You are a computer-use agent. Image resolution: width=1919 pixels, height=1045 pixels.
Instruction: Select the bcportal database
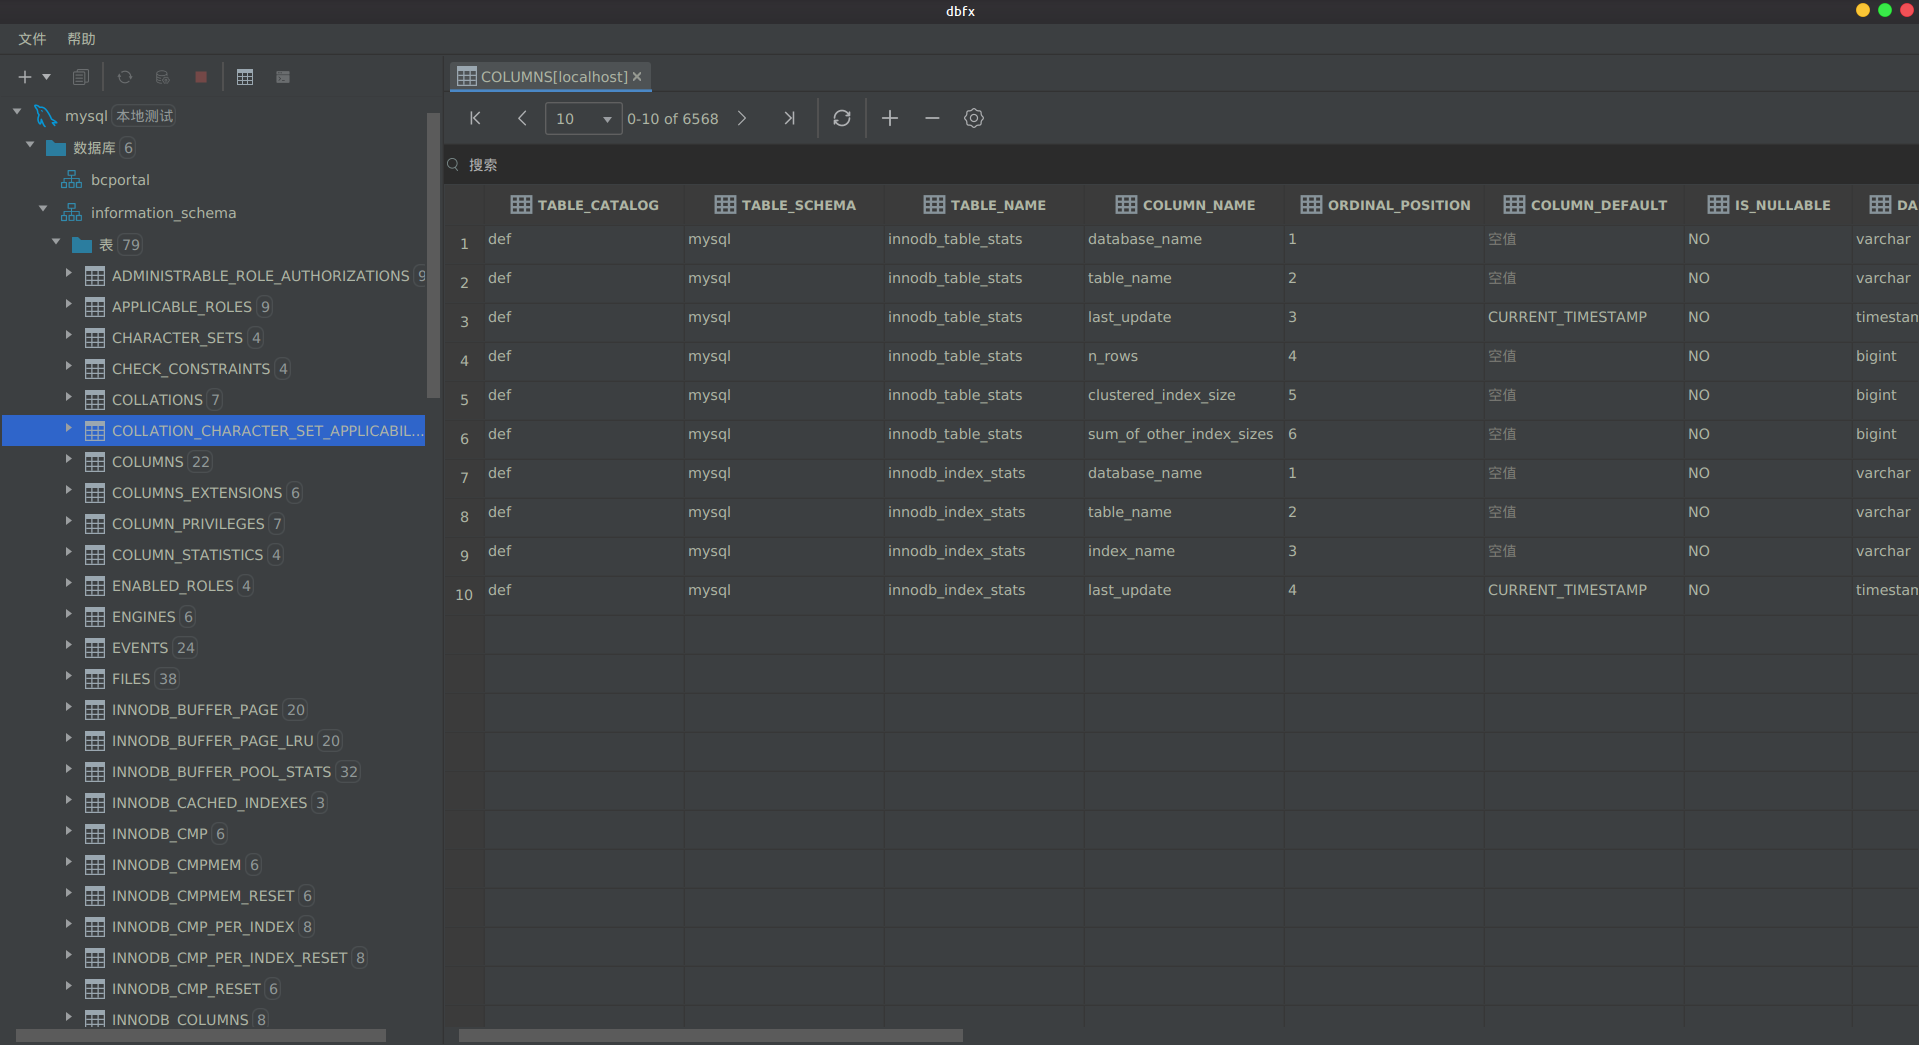click(120, 180)
